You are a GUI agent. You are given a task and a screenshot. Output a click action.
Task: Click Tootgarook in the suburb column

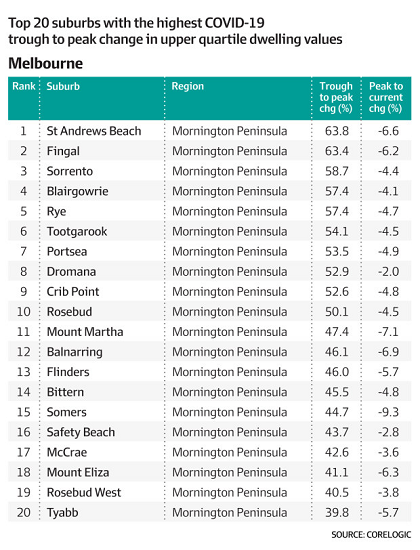click(x=77, y=232)
